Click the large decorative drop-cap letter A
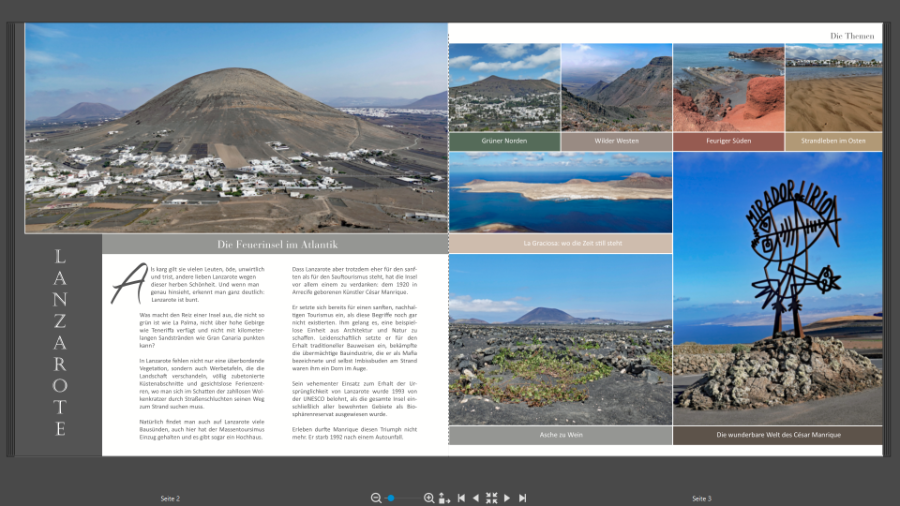900x506 pixels. 129,283
